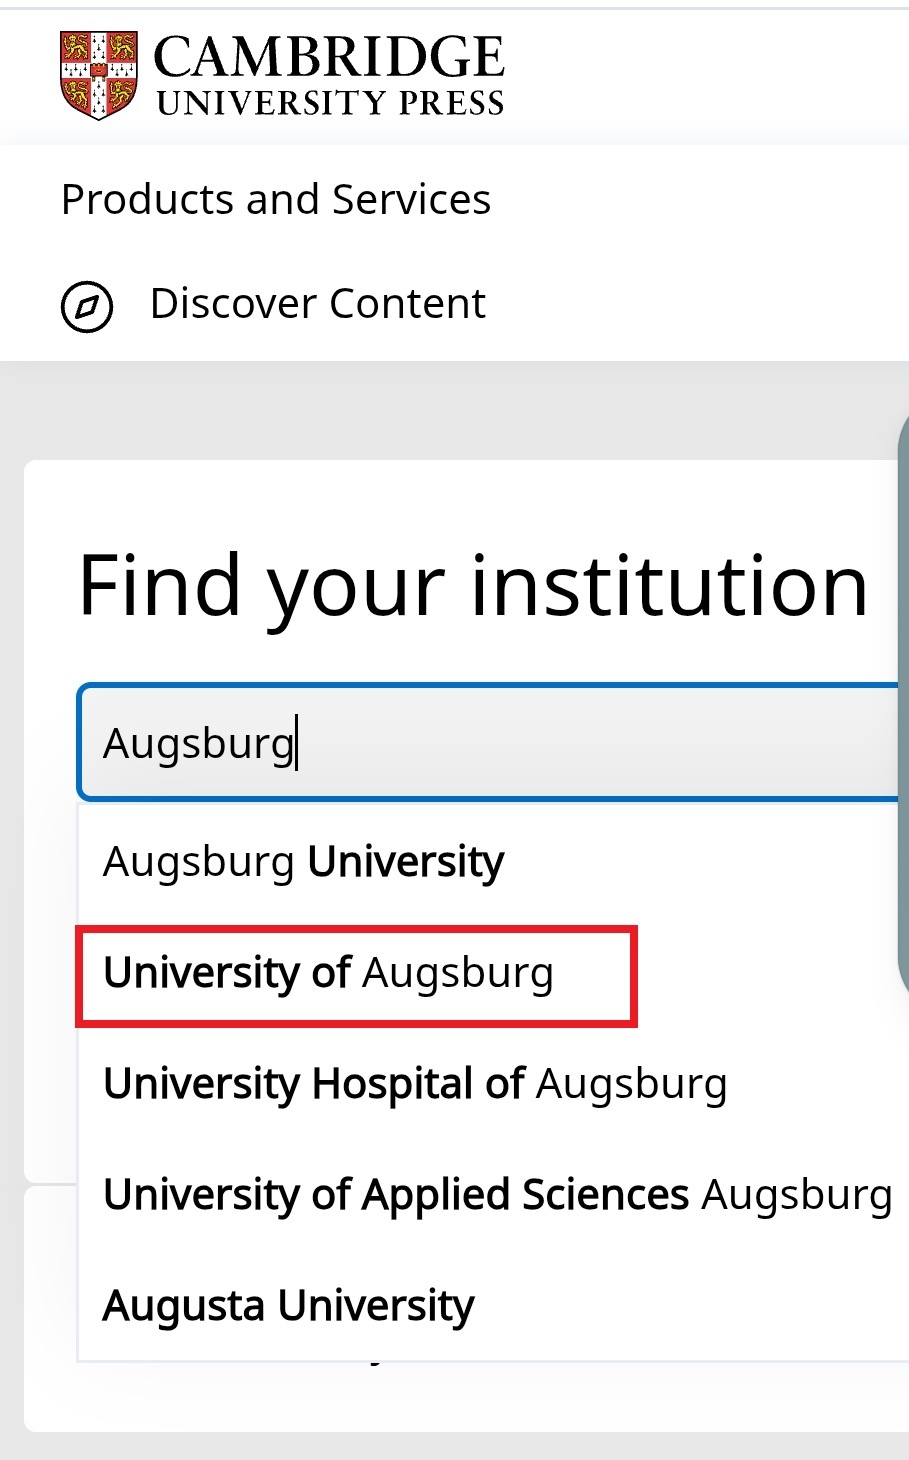Click the CAMBRIDGE wordmark in the header
The image size is (909, 1460).
[329, 57]
